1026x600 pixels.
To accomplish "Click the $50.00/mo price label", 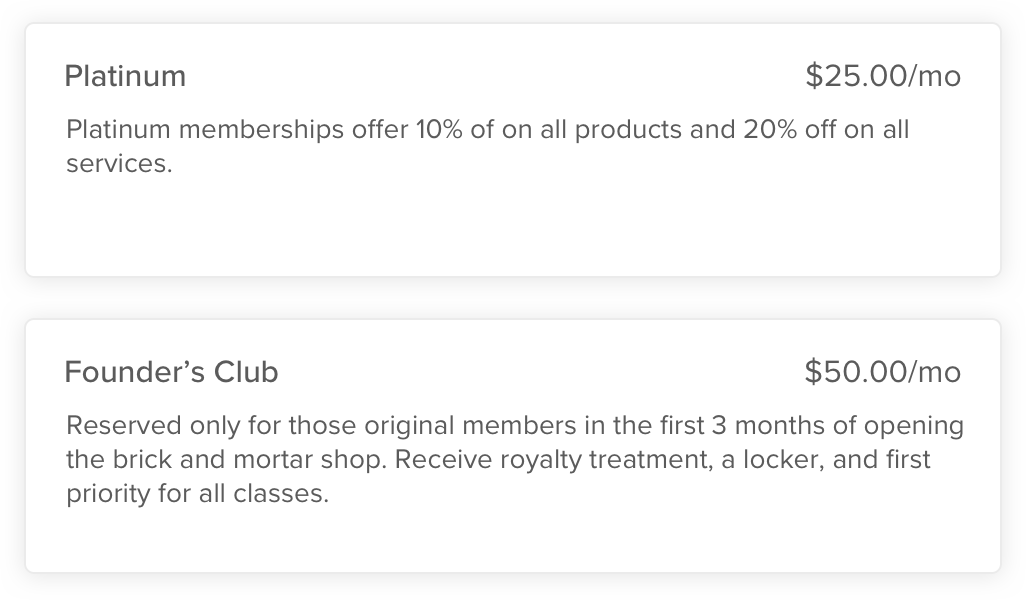I will coord(882,372).
